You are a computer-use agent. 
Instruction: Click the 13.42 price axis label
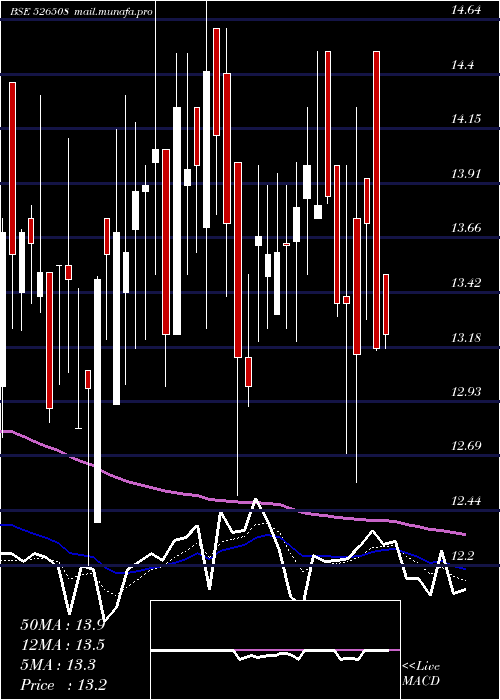tap(466, 283)
